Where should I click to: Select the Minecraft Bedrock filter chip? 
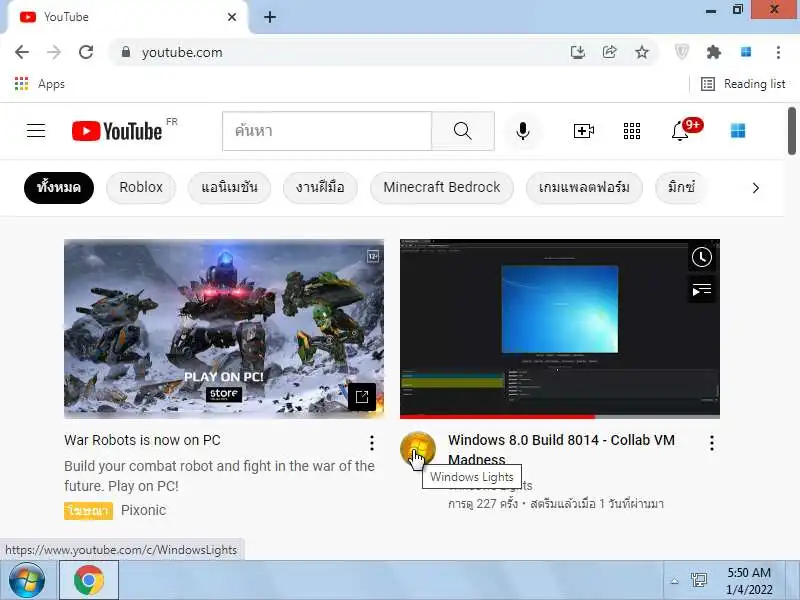442,188
